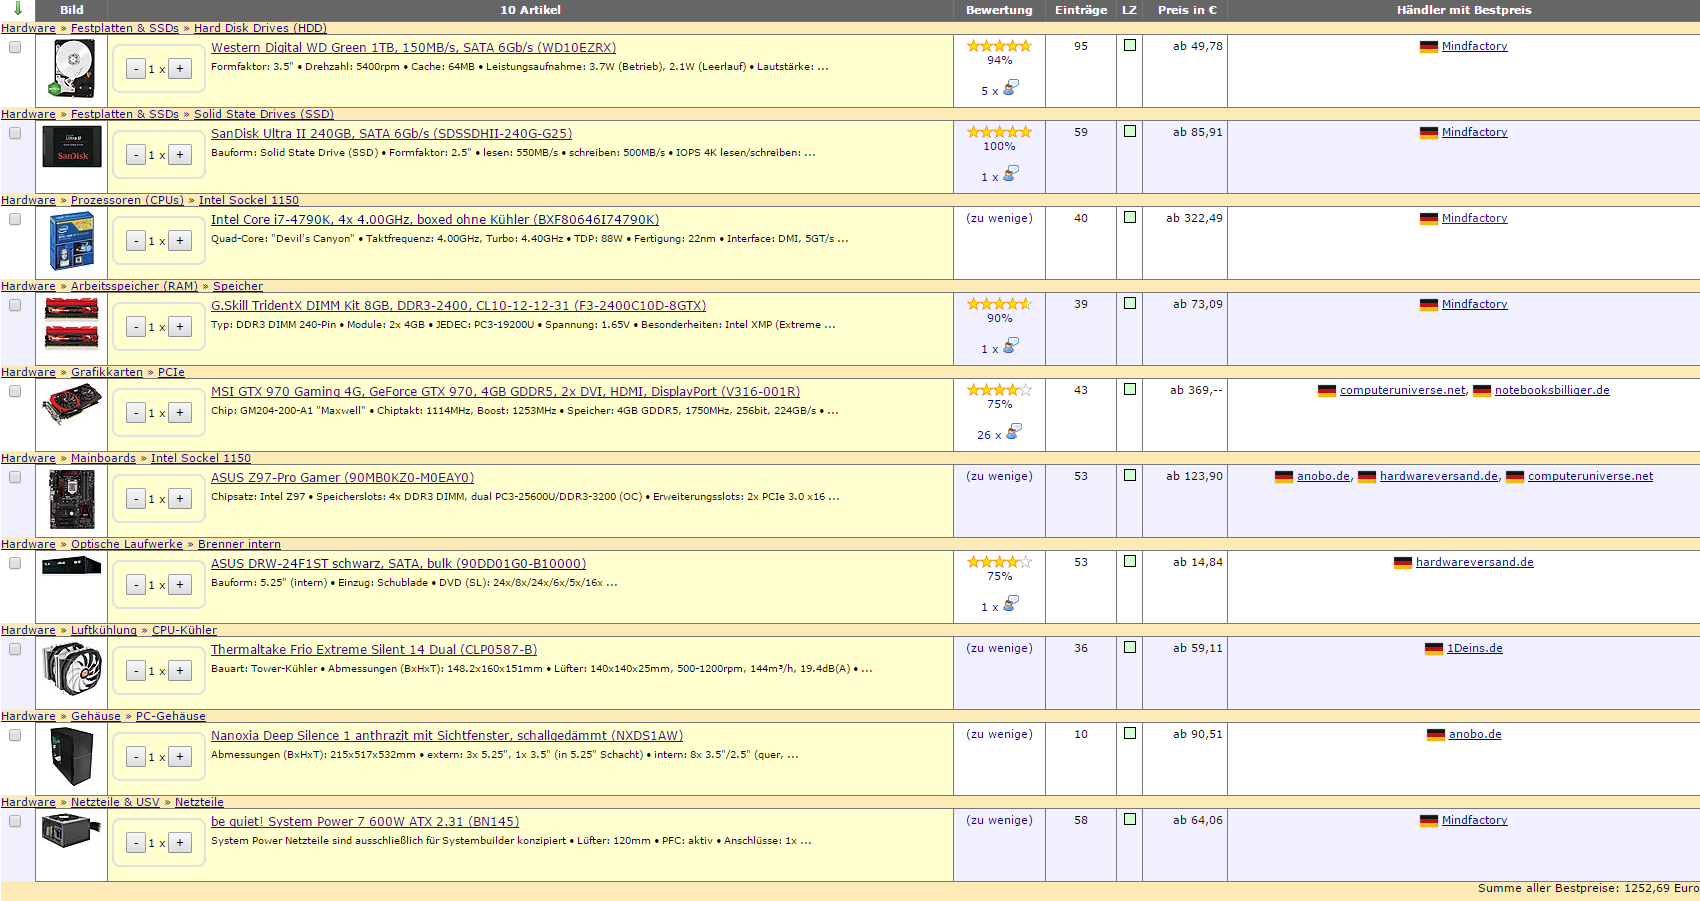Decrease quantity of Nanoxia Deep Silence case

pos(136,757)
